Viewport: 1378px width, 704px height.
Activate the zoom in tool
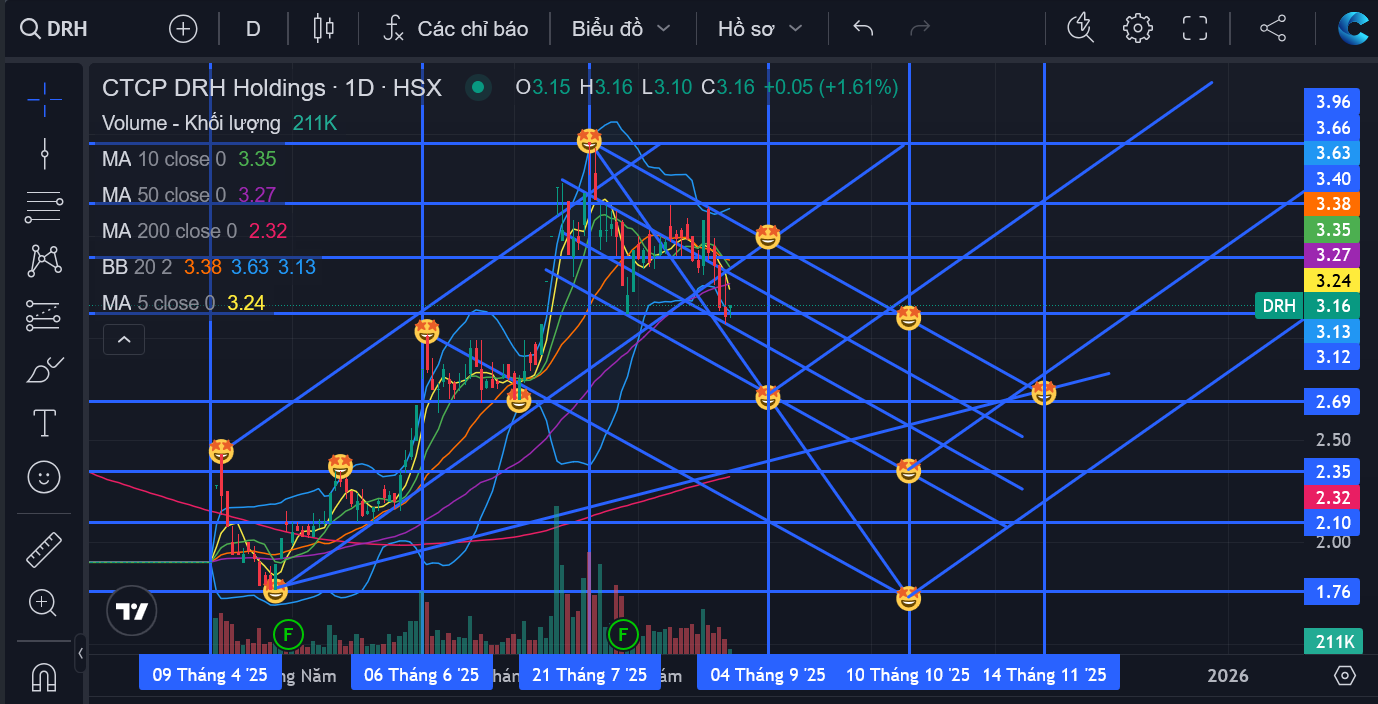(x=44, y=602)
